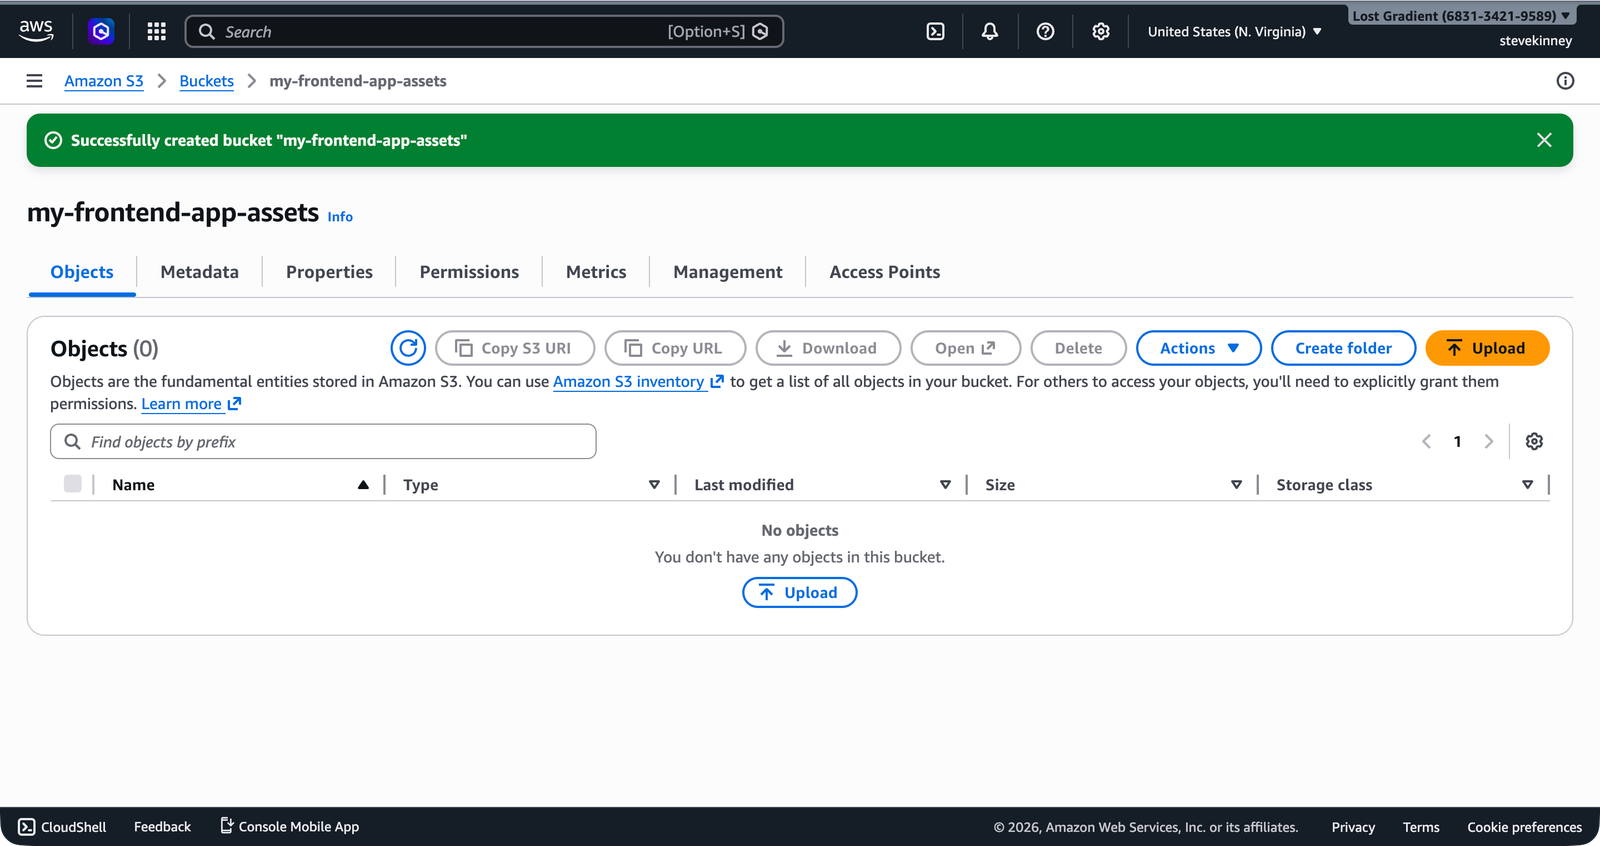Switch to the Properties tab

point(329,272)
